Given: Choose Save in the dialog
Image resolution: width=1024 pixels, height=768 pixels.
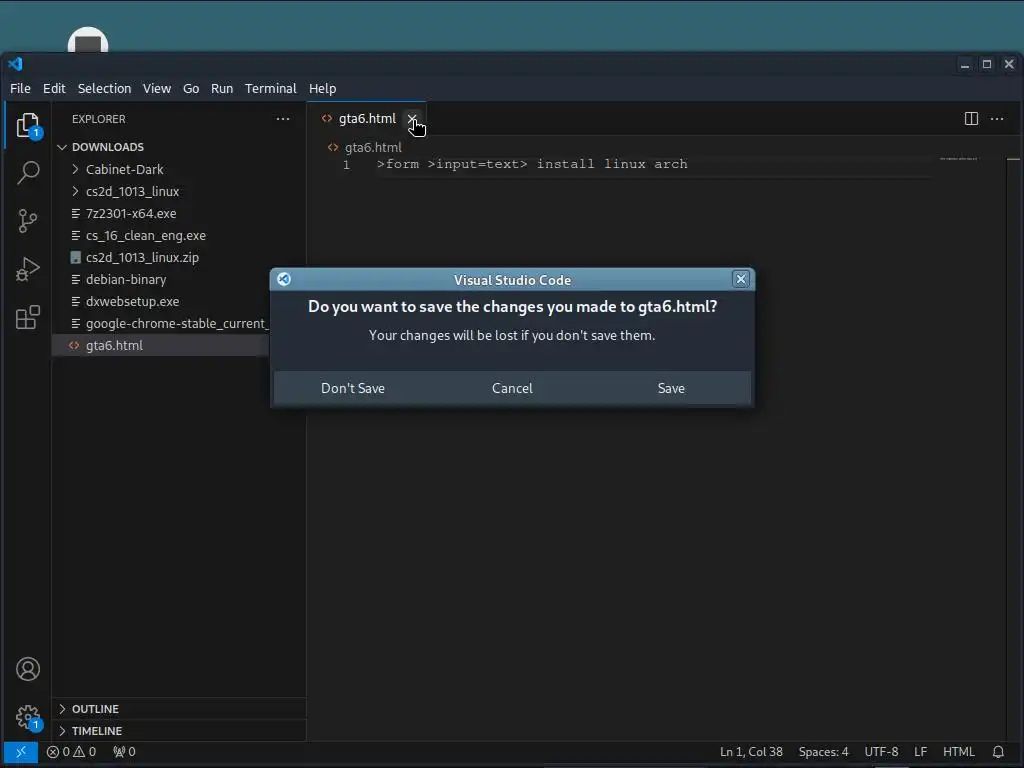Looking at the screenshot, I should [x=671, y=388].
